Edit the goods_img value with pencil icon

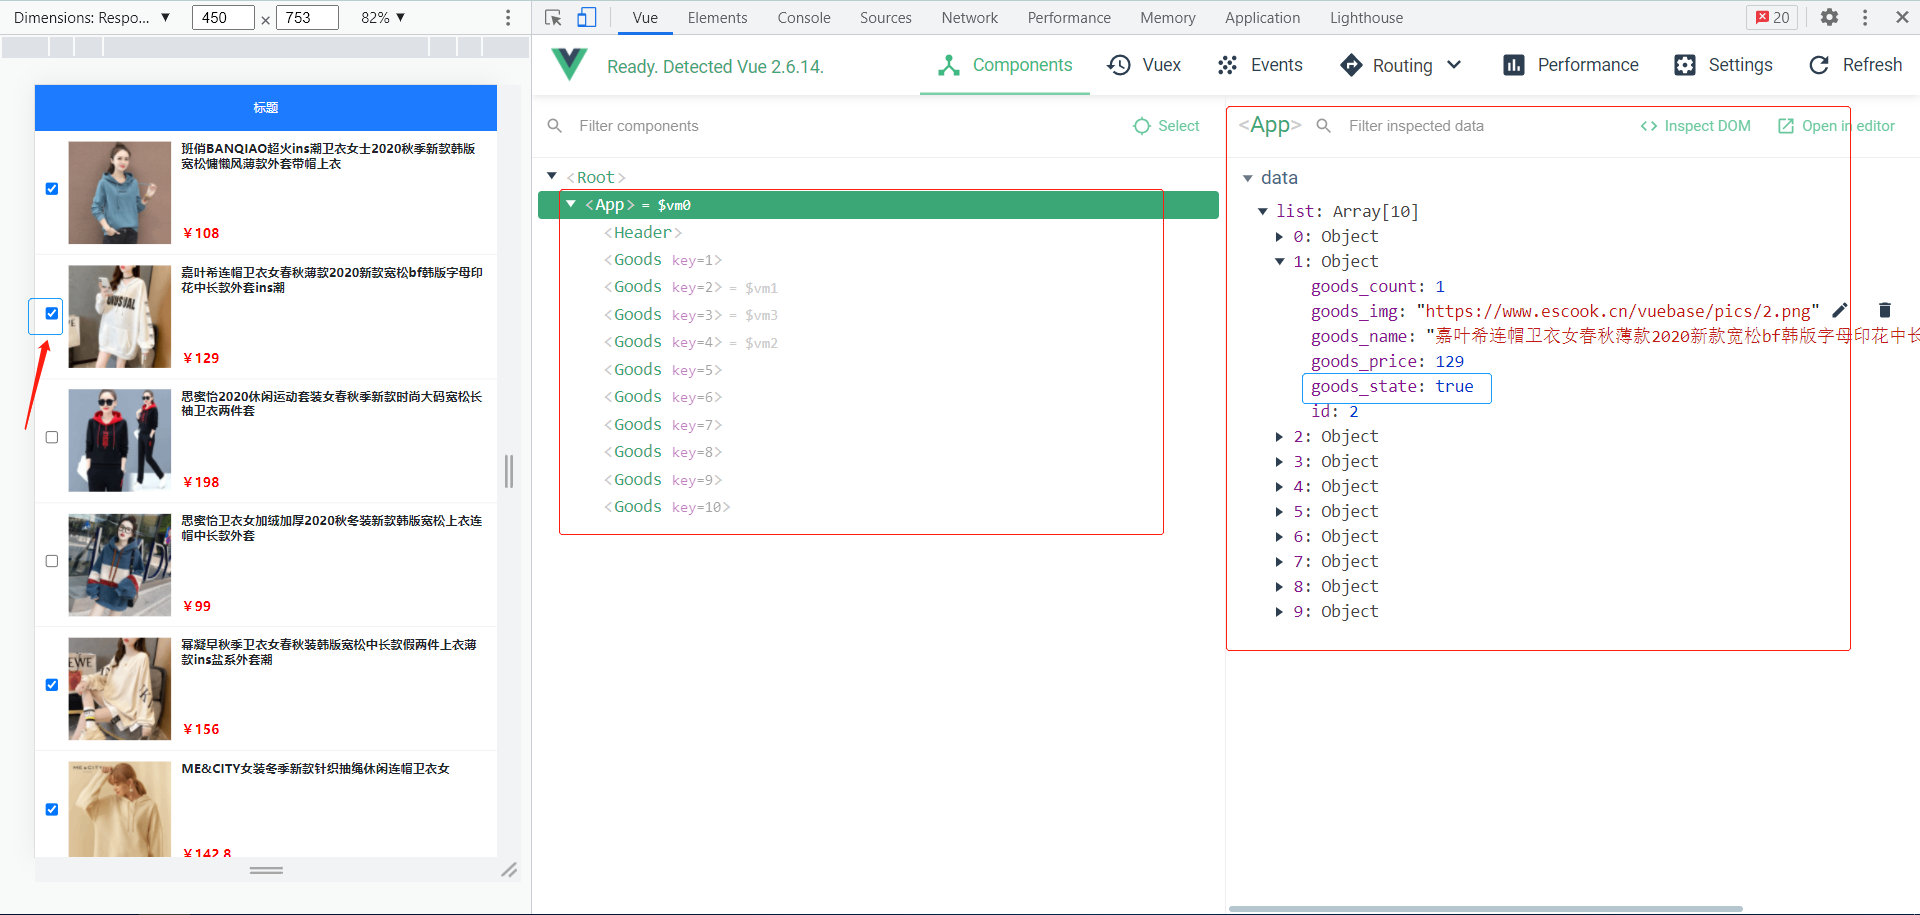pos(1840,310)
